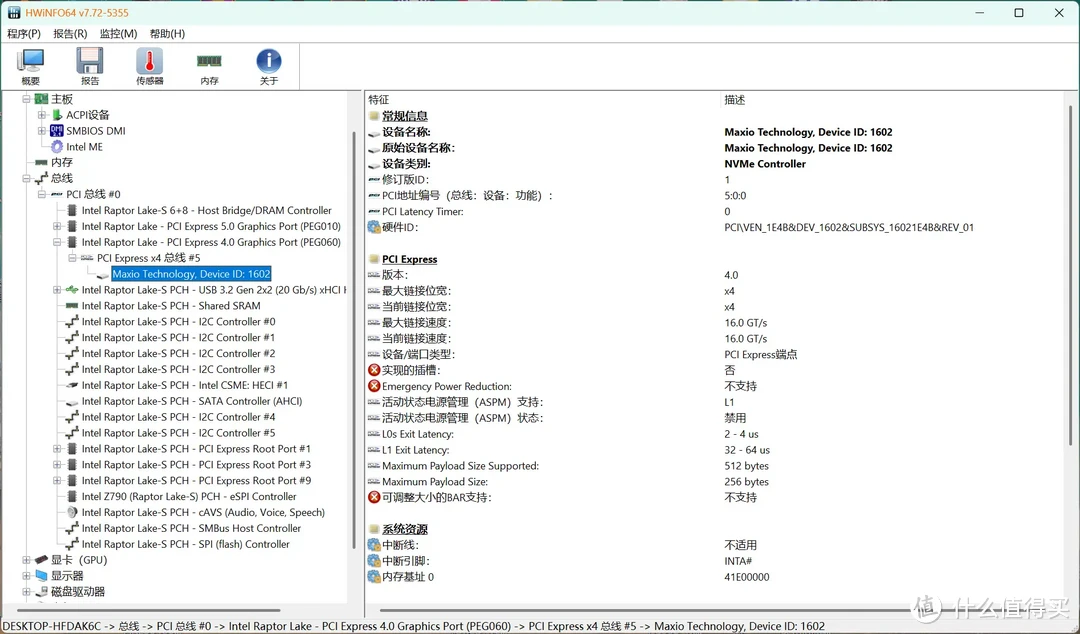Click the 磁盘驱动器 drive node icon

pos(41,591)
